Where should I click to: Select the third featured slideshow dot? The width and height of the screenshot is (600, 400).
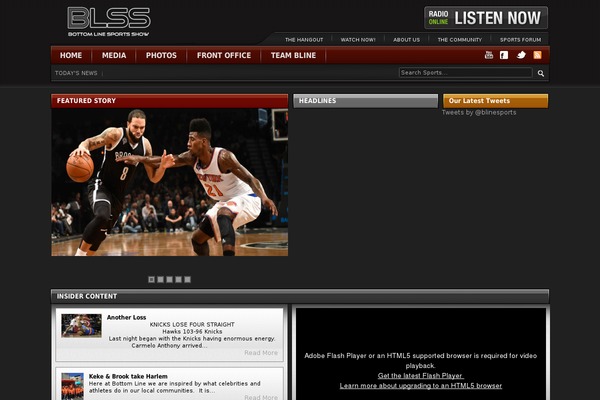pos(170,279)
